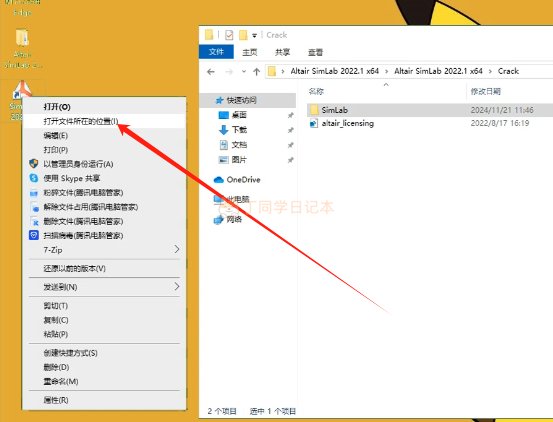
Task: Select 剪切(T) in context menu
Action: point(104,306)
